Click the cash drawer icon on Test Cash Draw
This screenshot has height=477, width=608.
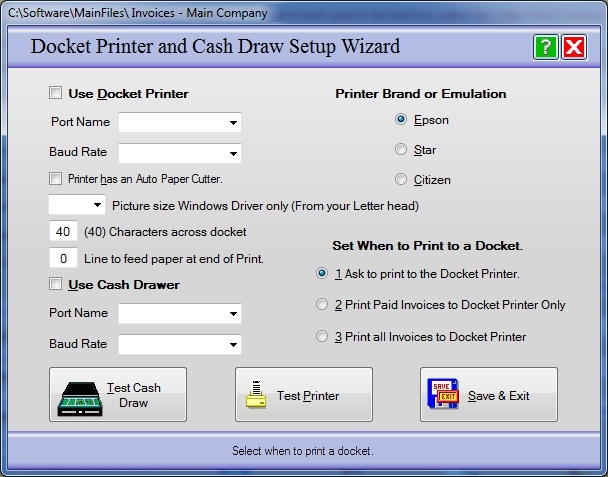click(80, 399)
